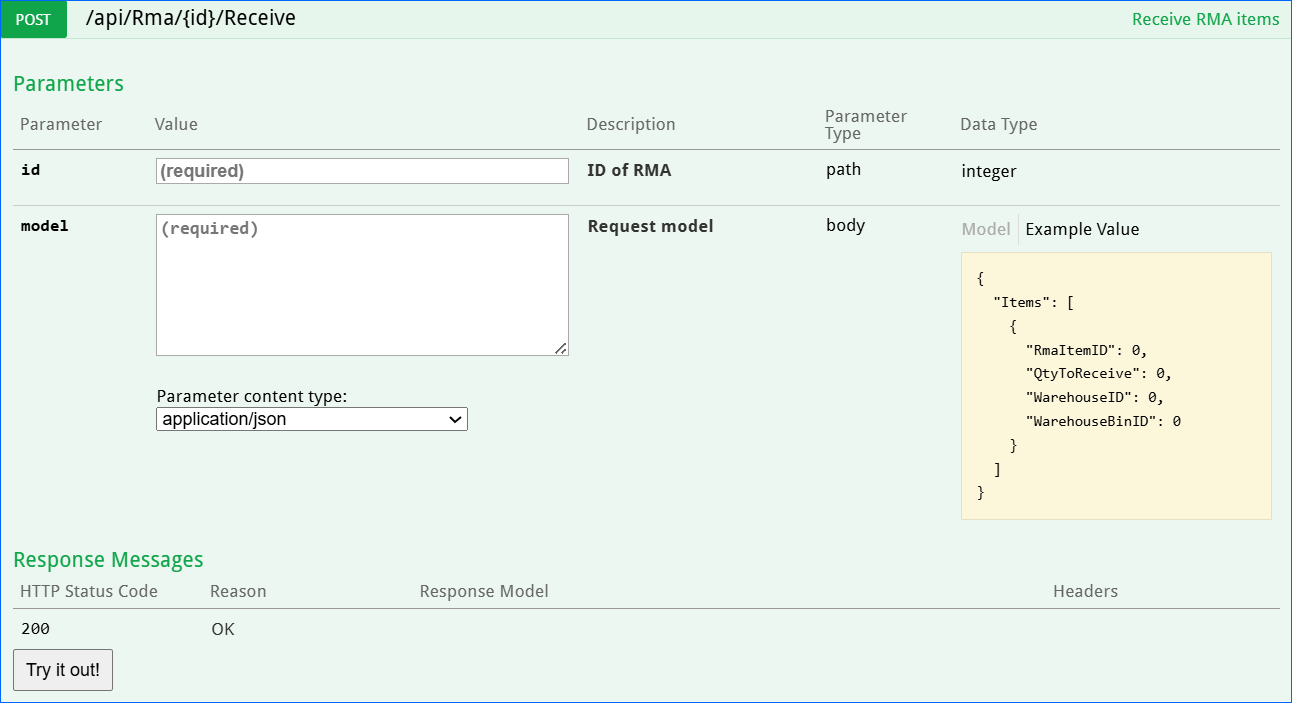Click the 'Parameter Type' column header
Screen dimensions: 1292x703
click(866, 125)
